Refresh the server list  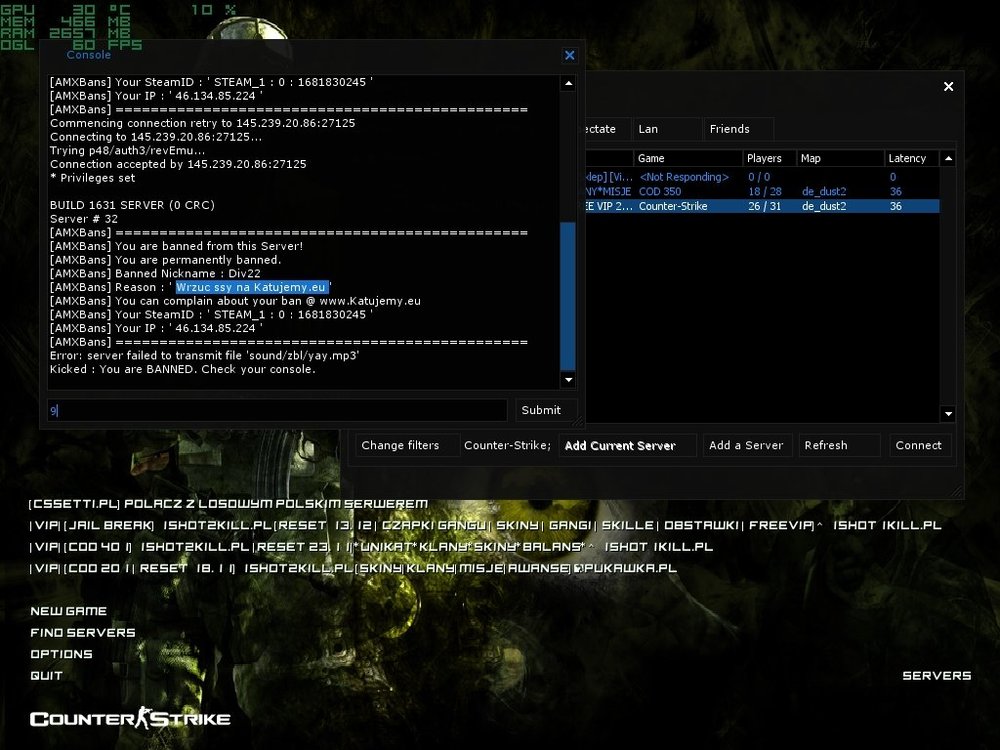point(839,445)
